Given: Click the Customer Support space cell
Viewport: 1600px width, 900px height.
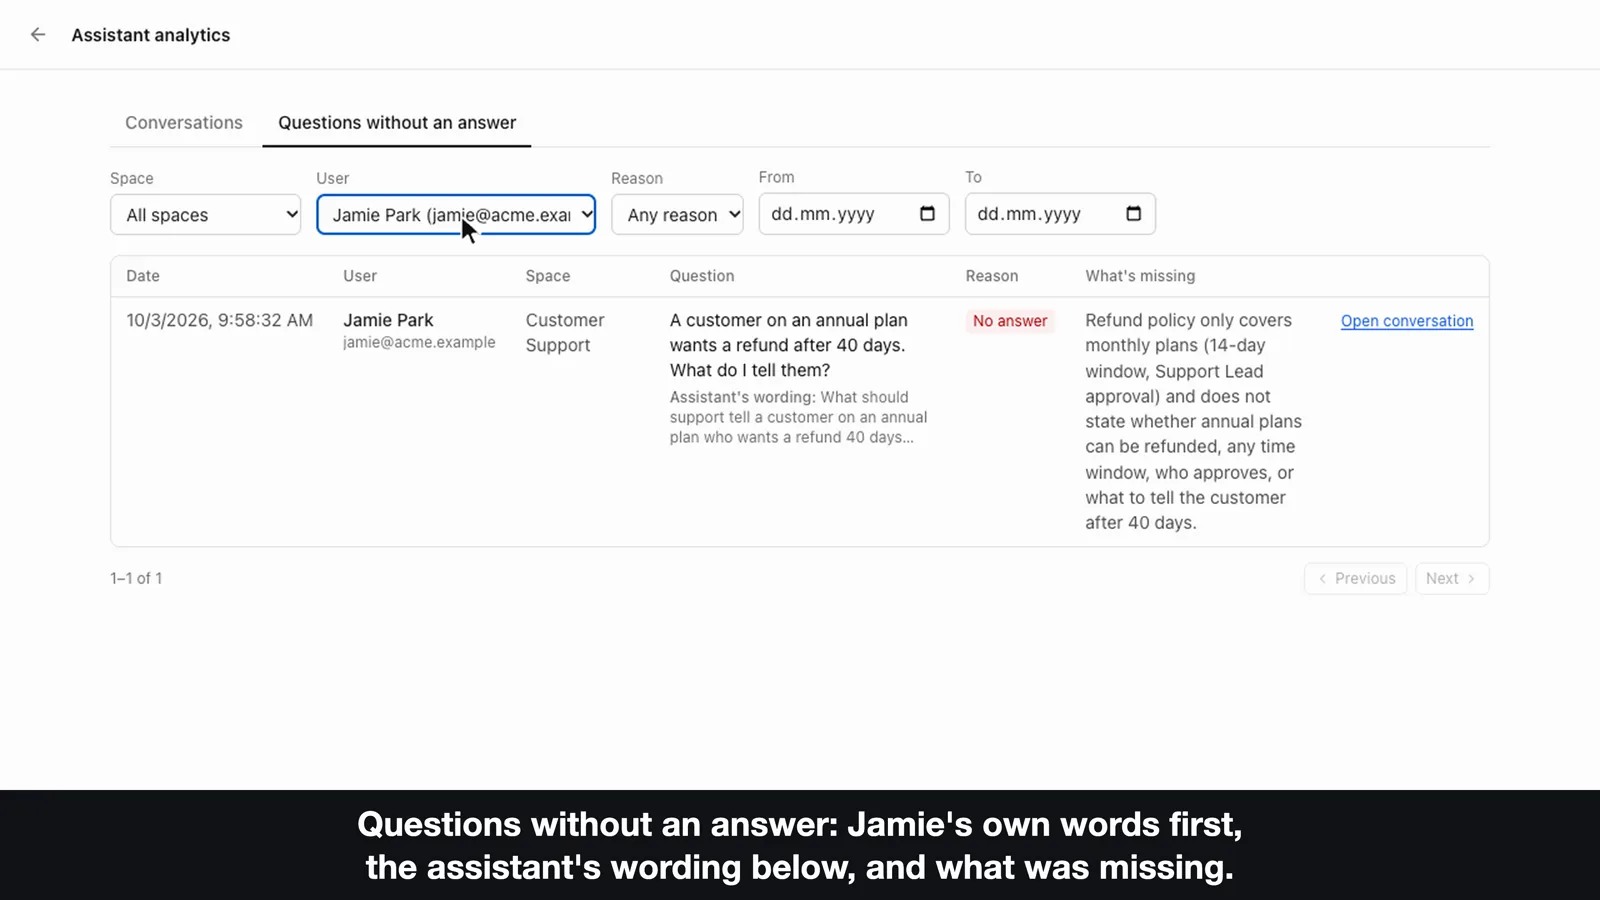Looking at the screenshot, I should click(565, 333).
